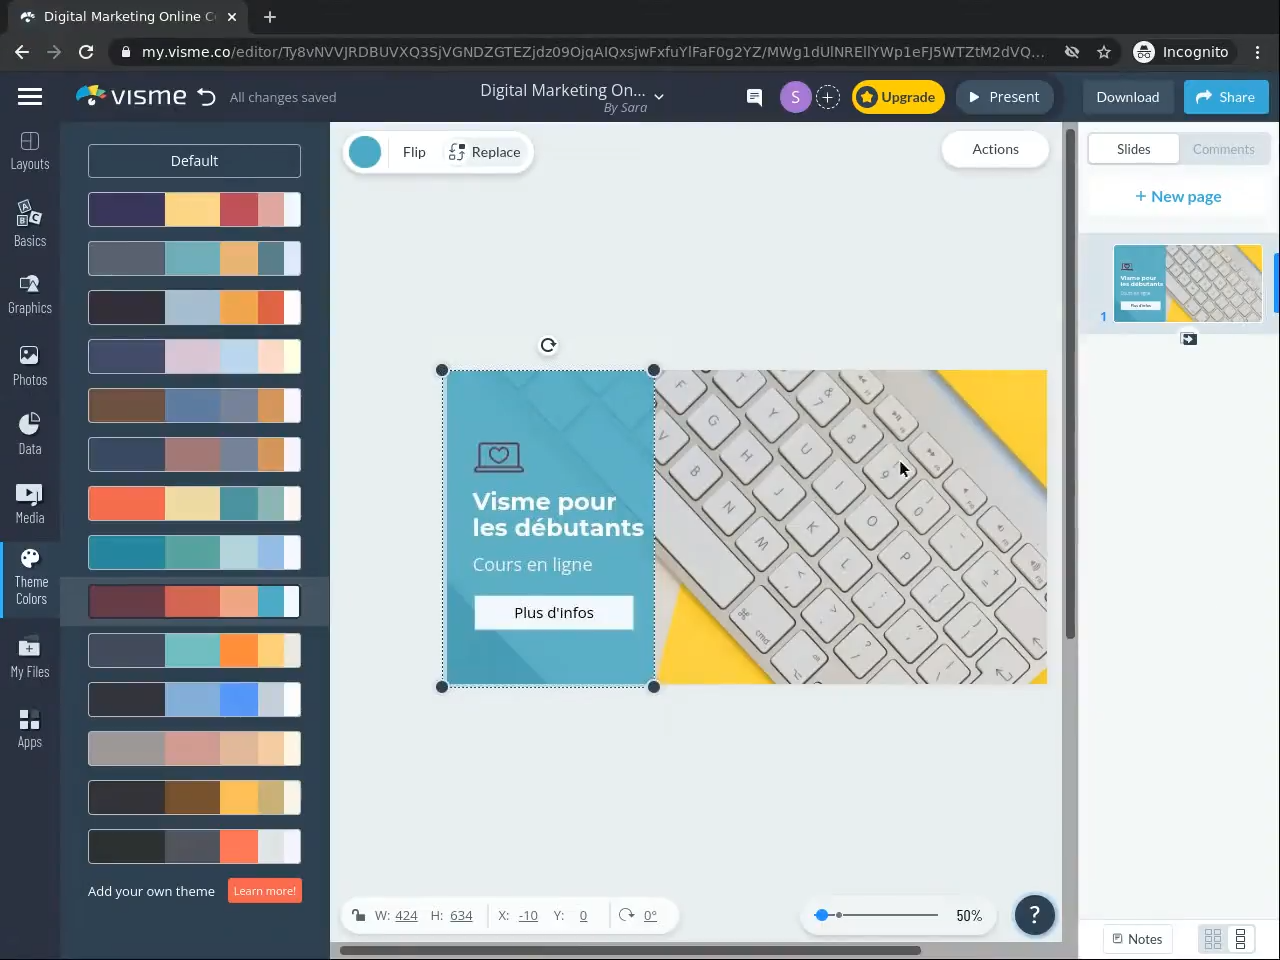Expand the project title dropdown

(x=659, y=97)
